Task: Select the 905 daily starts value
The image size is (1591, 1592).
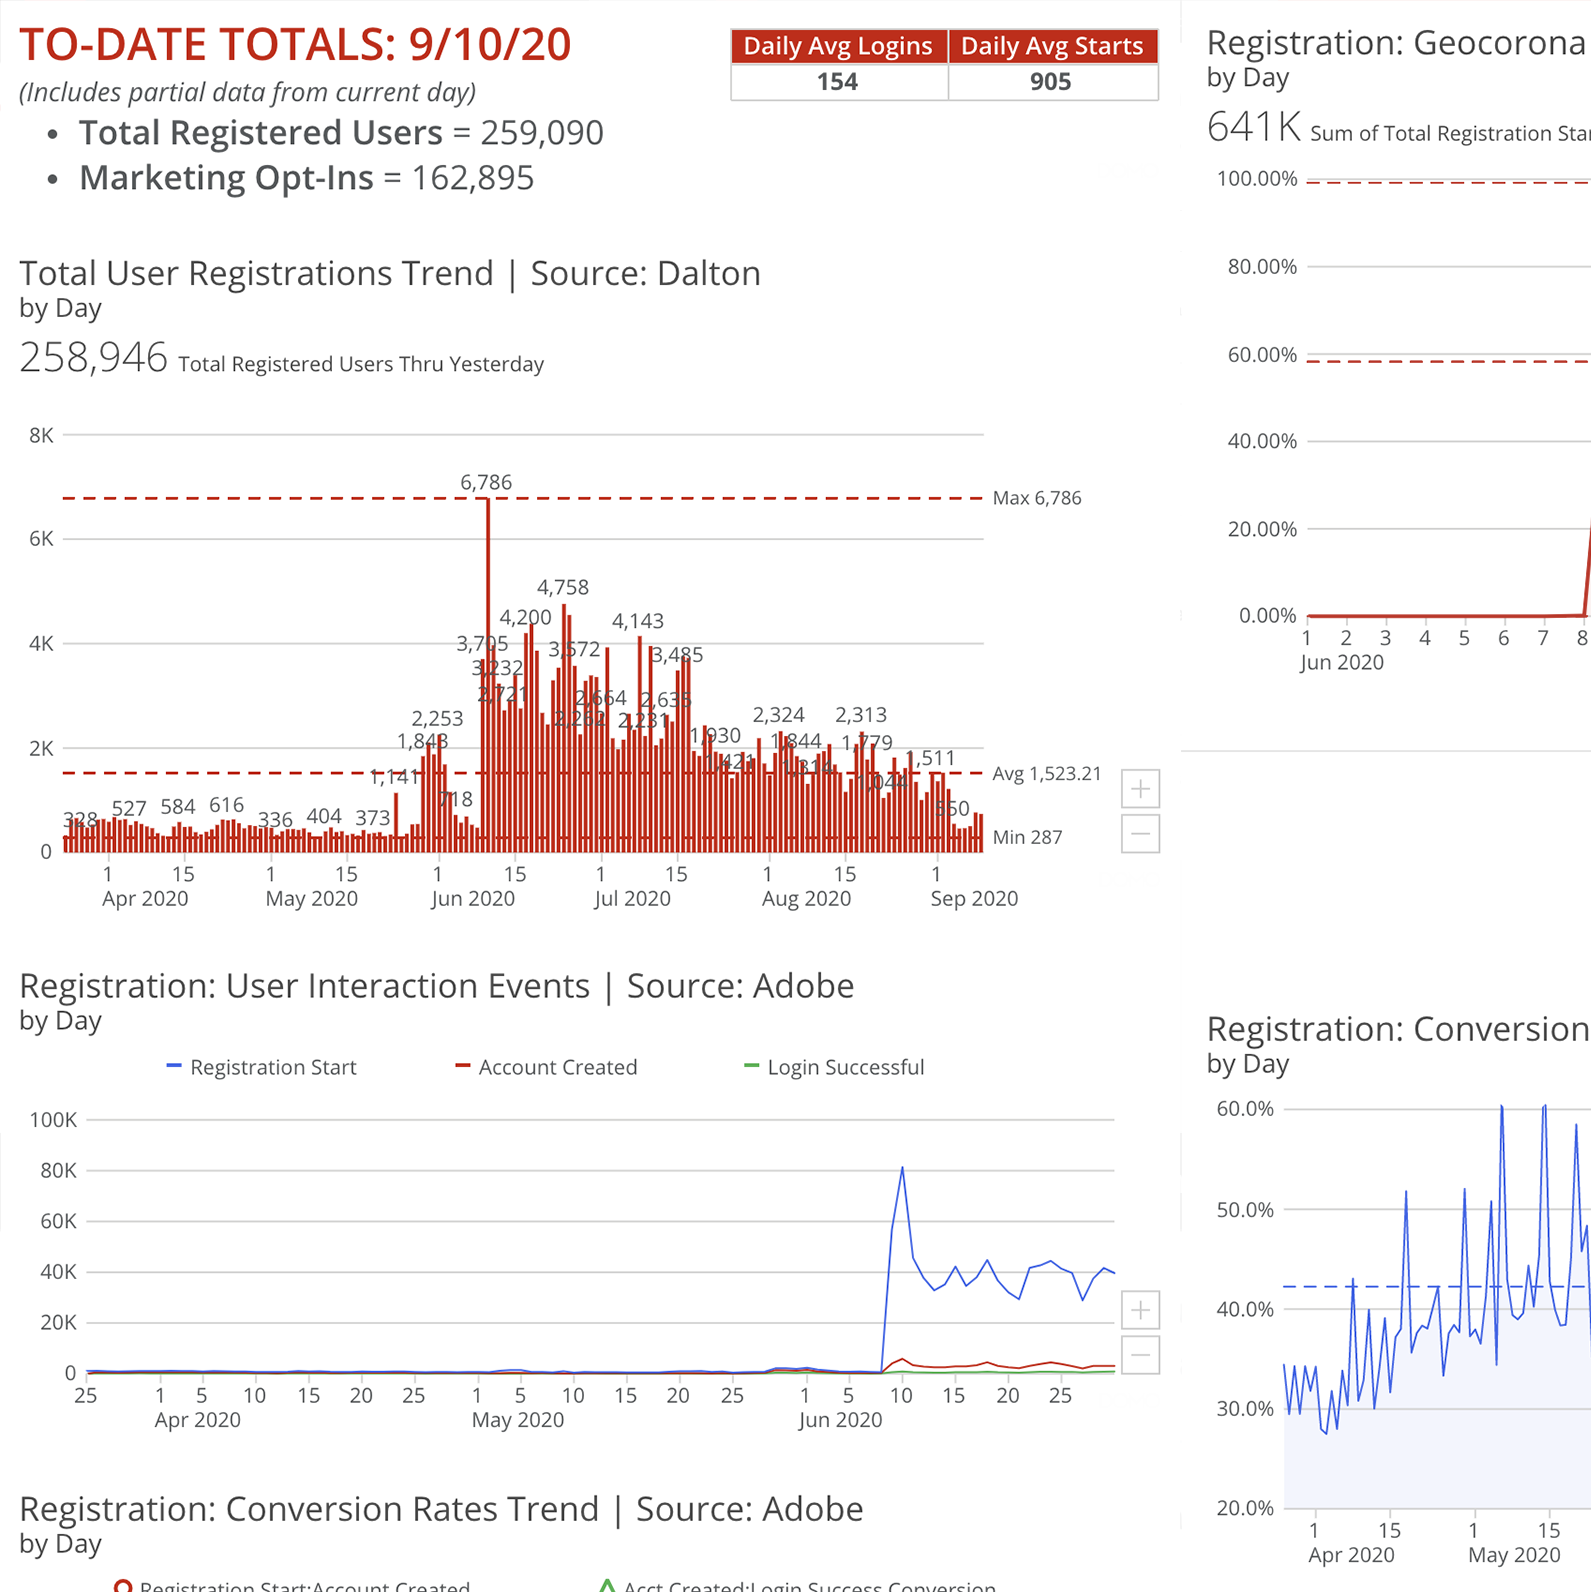Action: 1051,82
